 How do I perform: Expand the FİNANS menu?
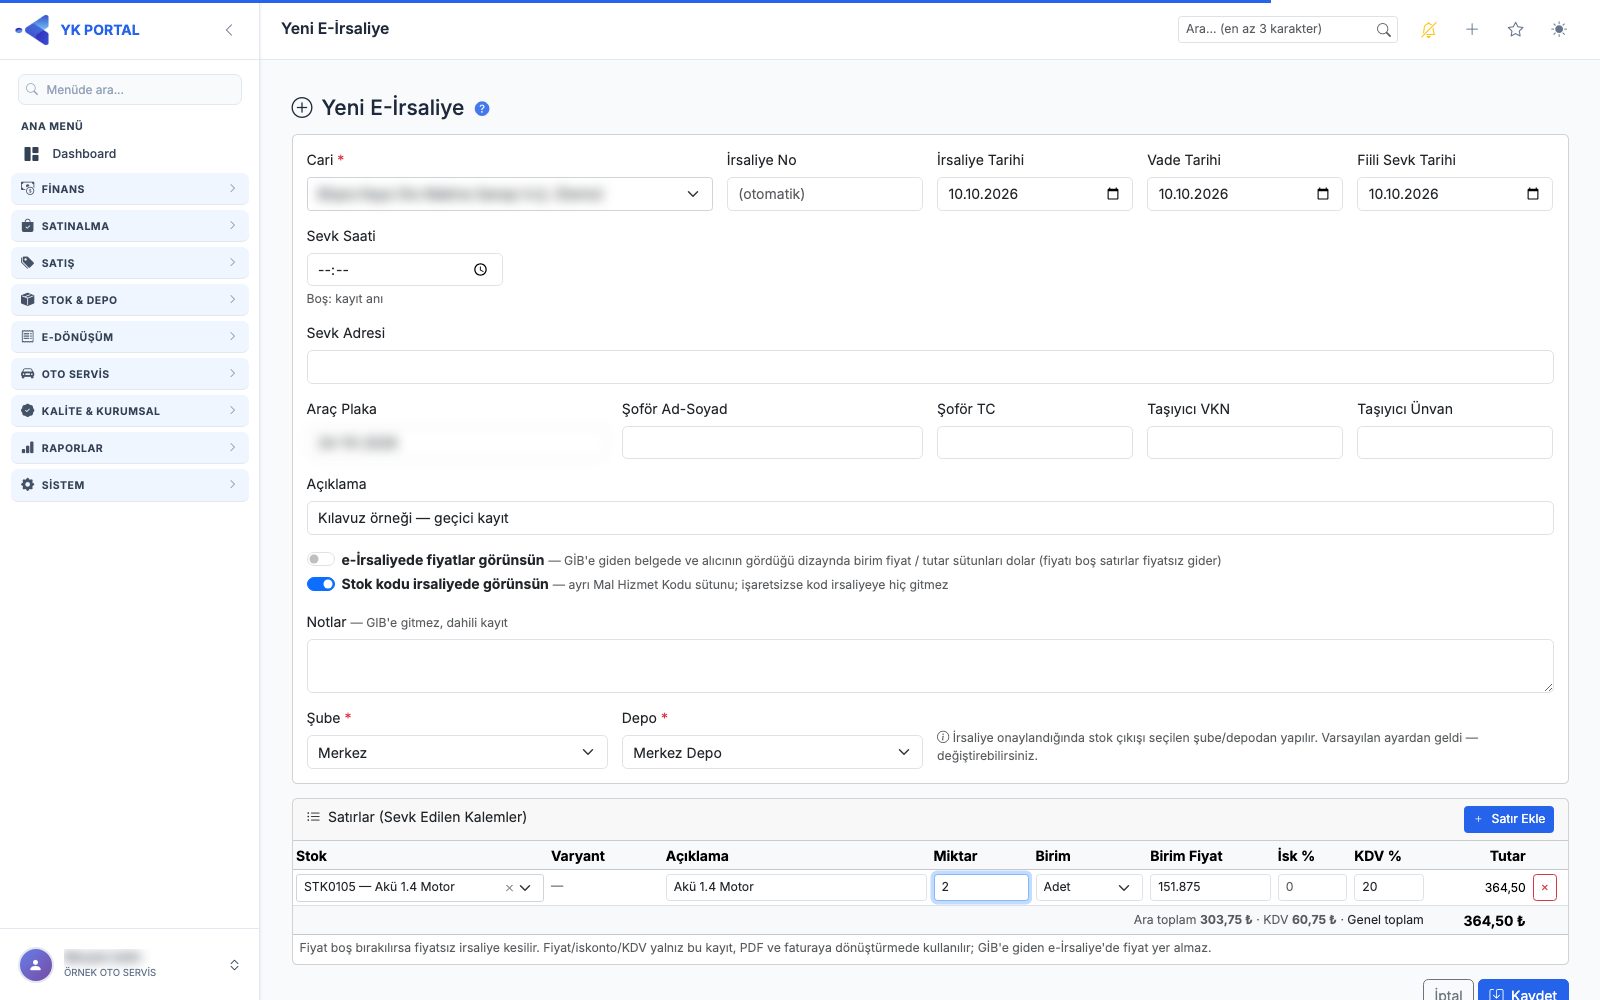pos(130,189)
